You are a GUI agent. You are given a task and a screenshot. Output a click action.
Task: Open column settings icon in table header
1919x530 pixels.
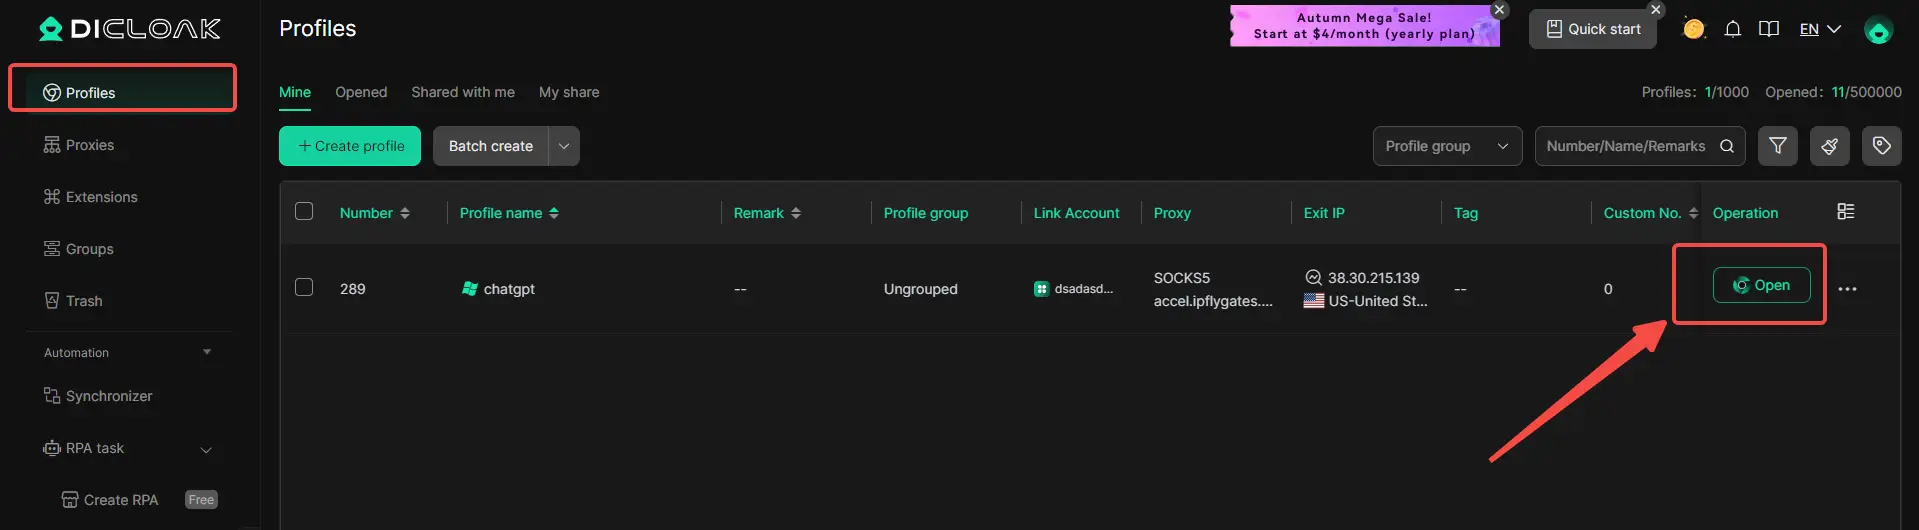1846,212
